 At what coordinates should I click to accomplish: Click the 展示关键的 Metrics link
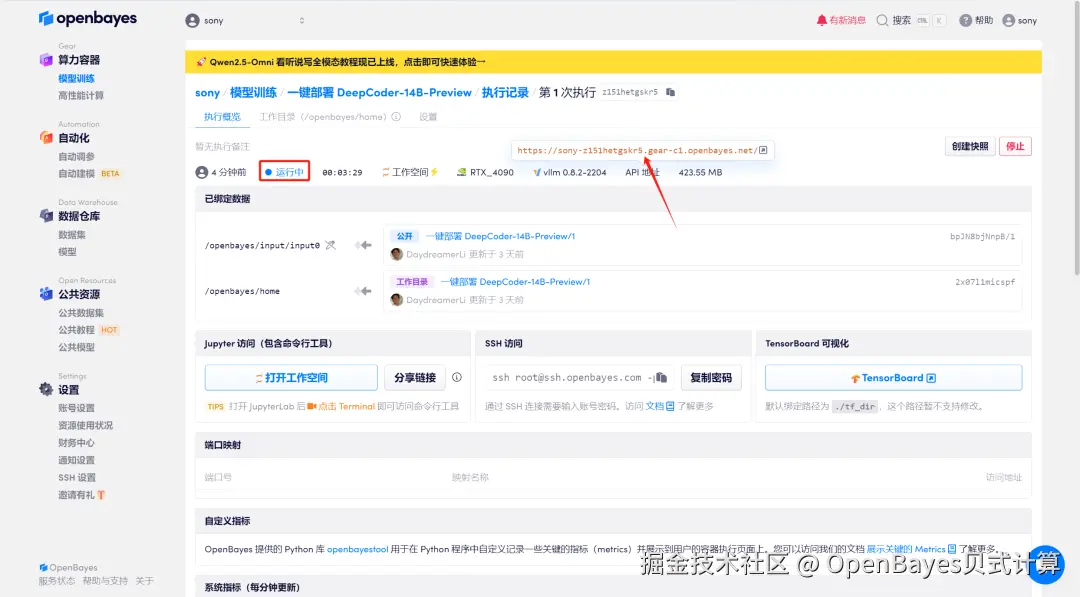(x=906, y=549)
